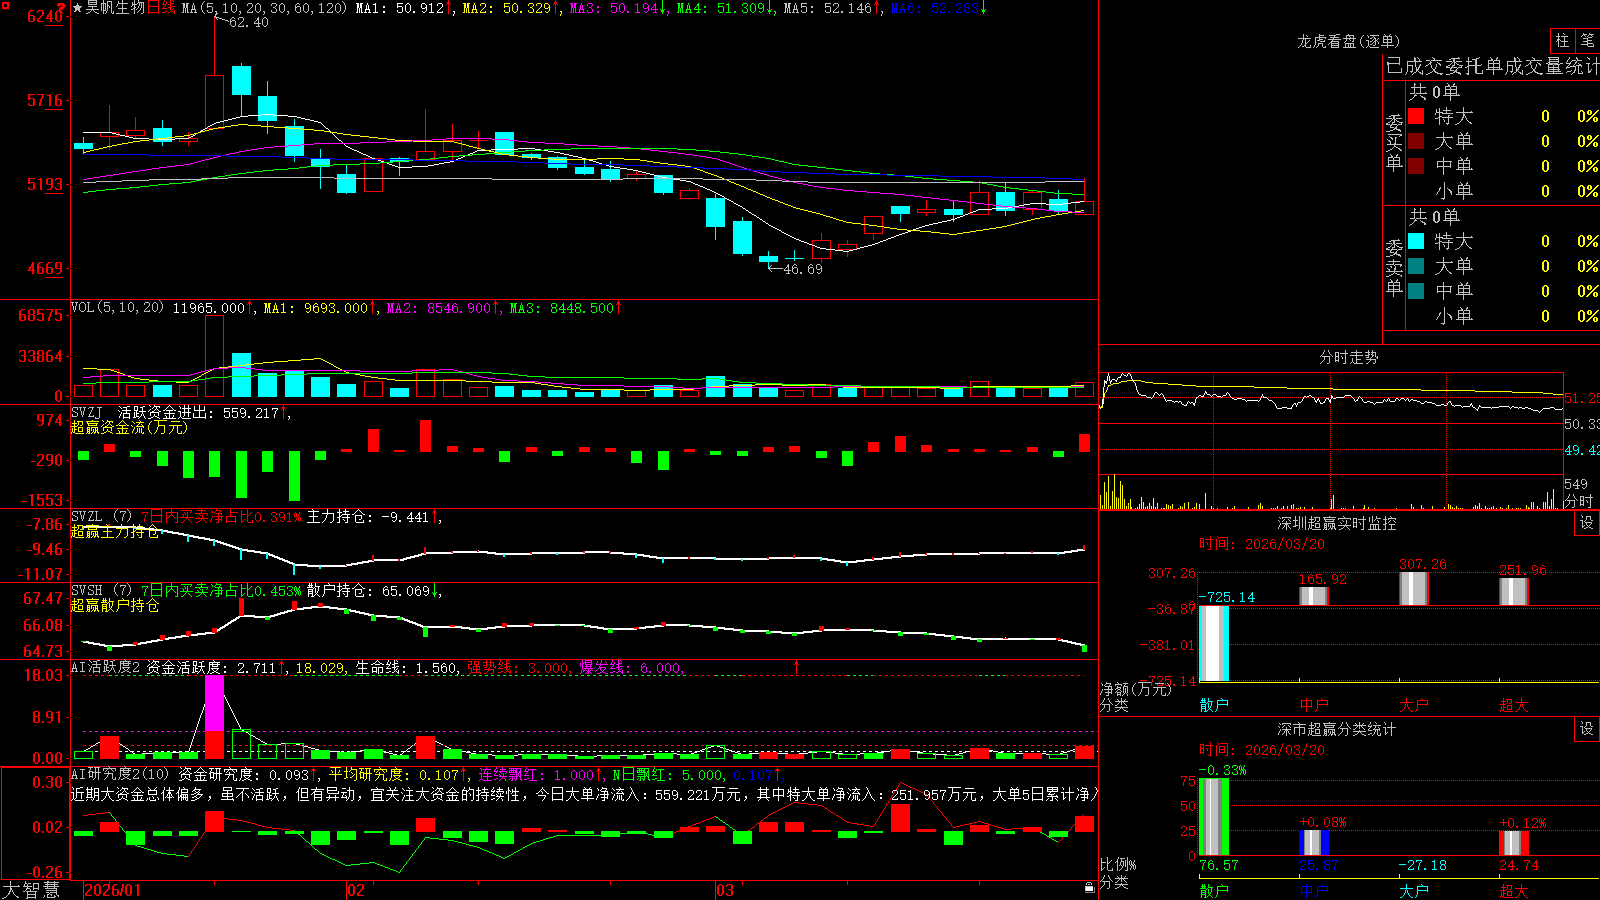The height and width of the screenshot is (900, 1600).
Task: Click the 近期大资金总体偏多 analysis text line
Action: pos(584,794)
